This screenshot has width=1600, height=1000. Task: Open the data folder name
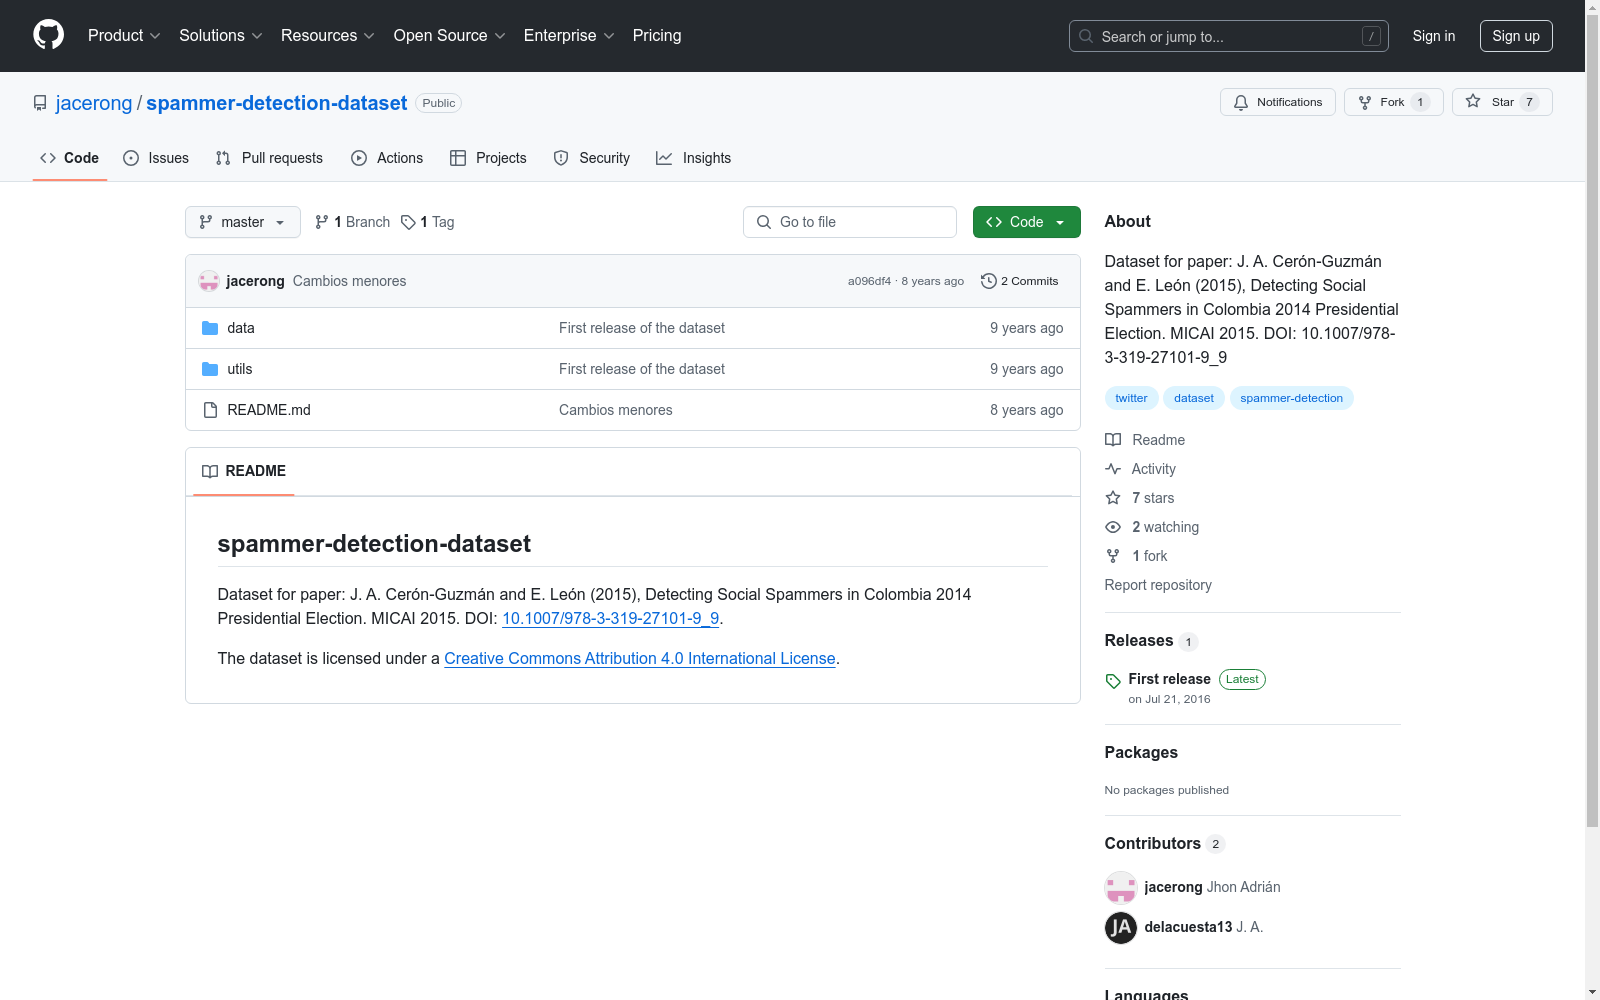[241, 328]
